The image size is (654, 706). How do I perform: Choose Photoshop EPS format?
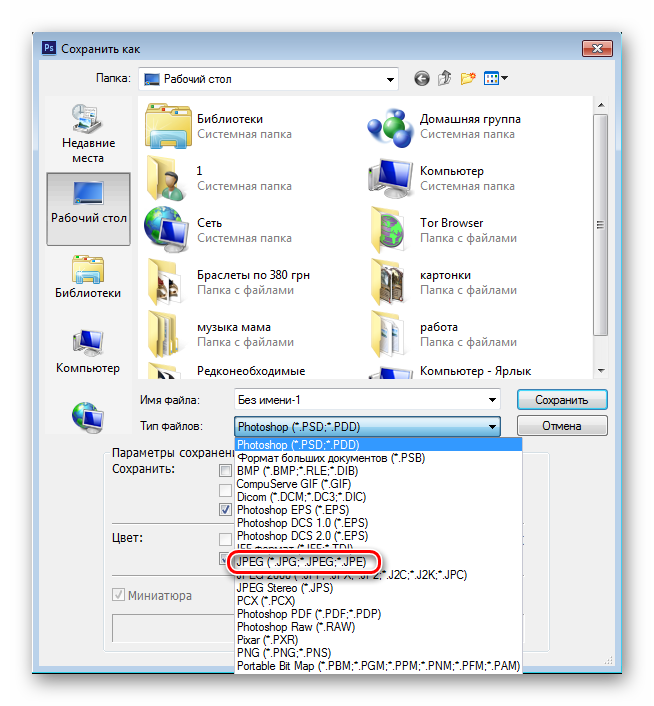point(378,510)
